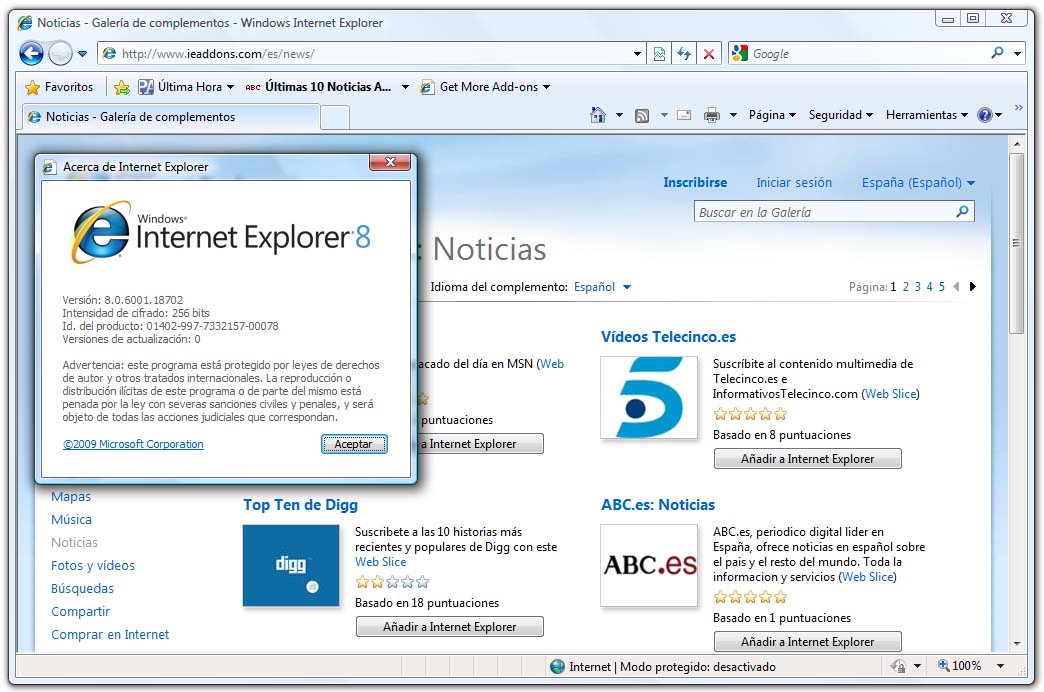Go to results page 5
Image resolution: width=1044 pixels, height=692 pixels.
[x=941, y=287]
